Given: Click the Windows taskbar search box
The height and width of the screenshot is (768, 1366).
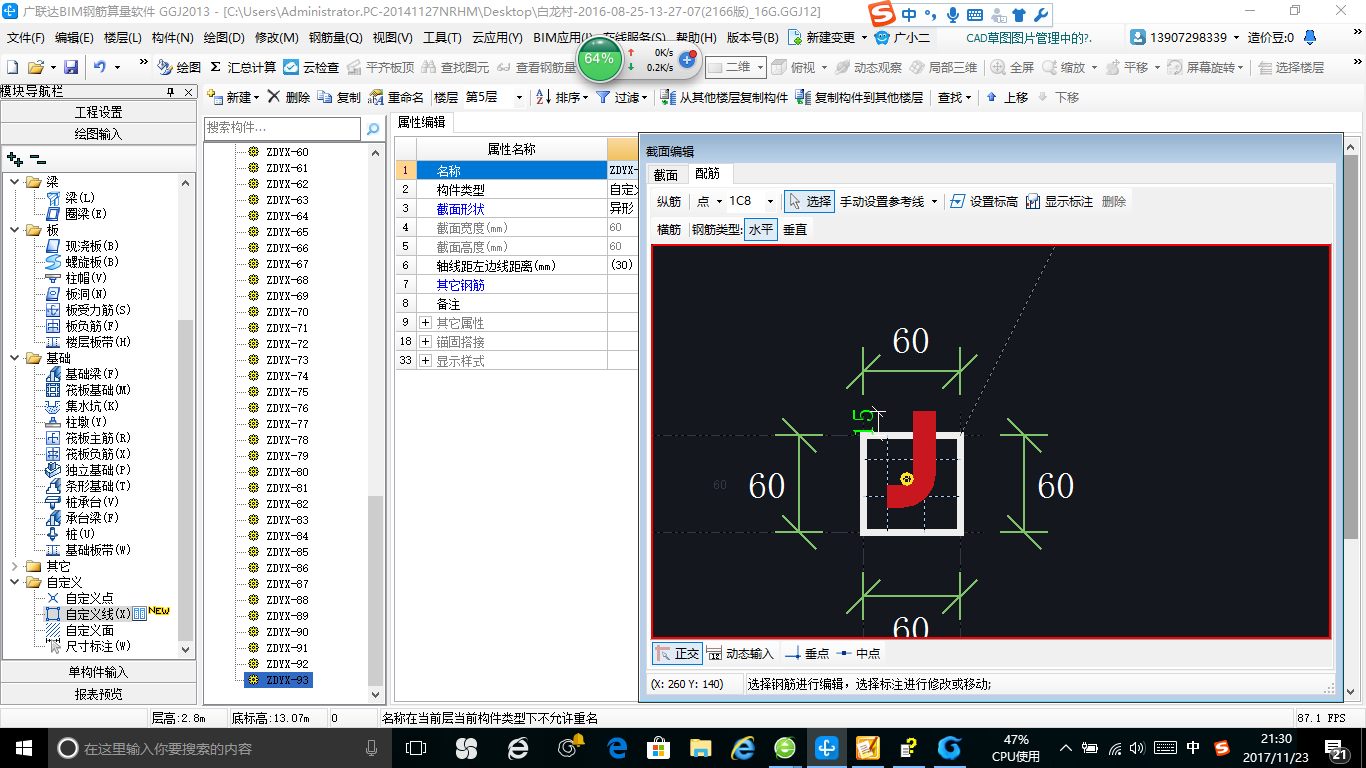Looking at the screenshot, I should (x=219, y=748).
